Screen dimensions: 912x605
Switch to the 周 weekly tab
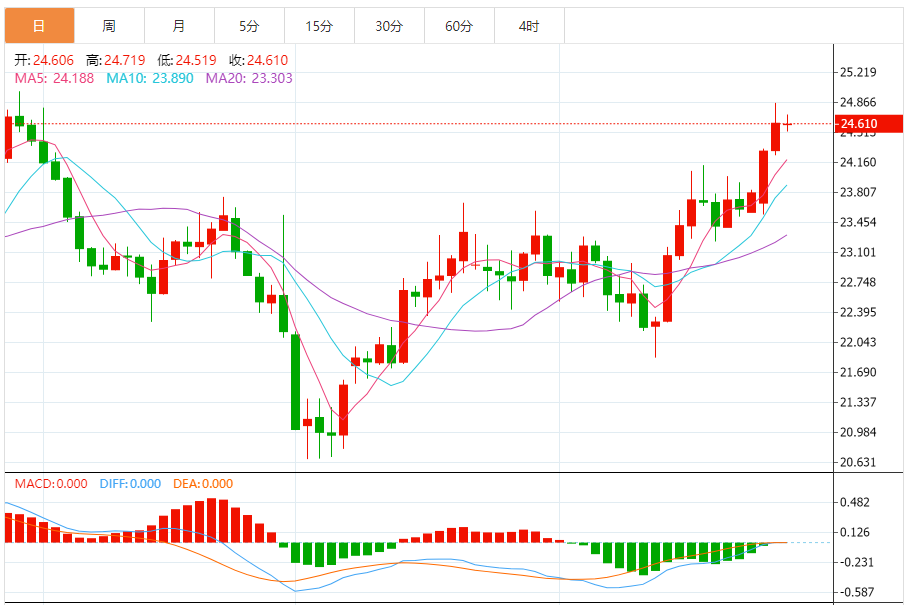(109, 26)
